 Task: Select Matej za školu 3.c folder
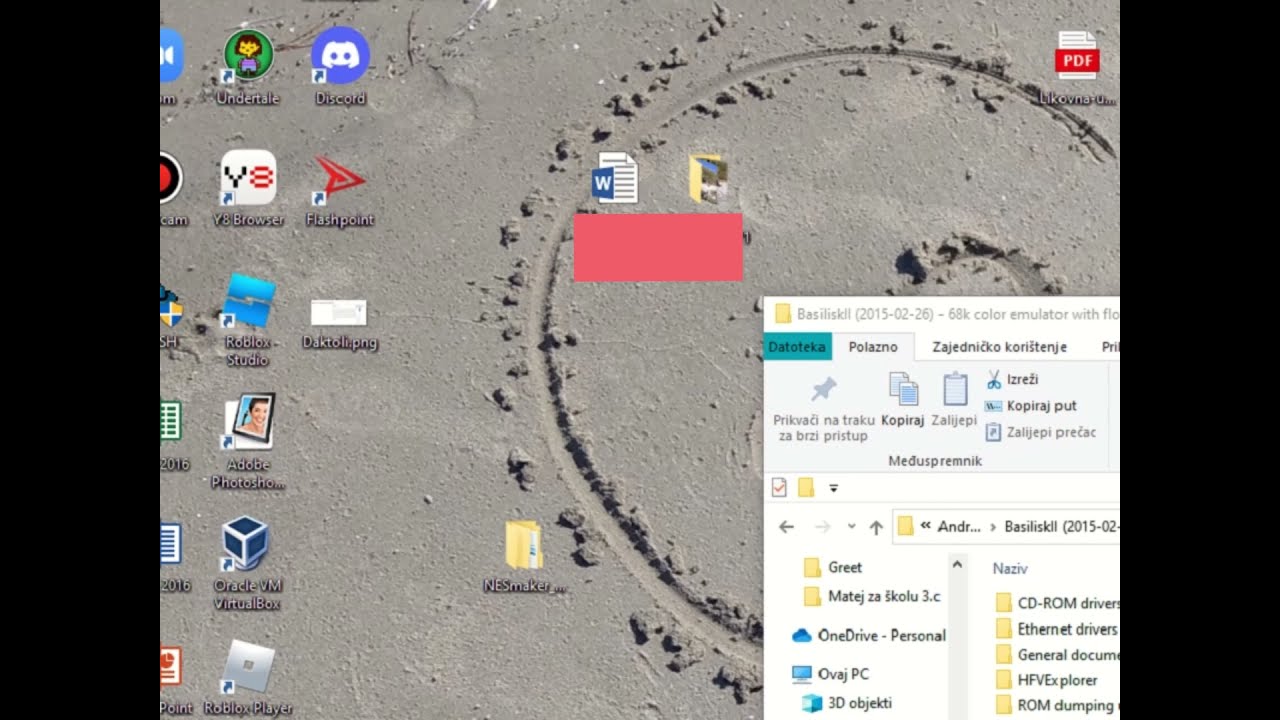pyautogui.click(x=872, y=596)
